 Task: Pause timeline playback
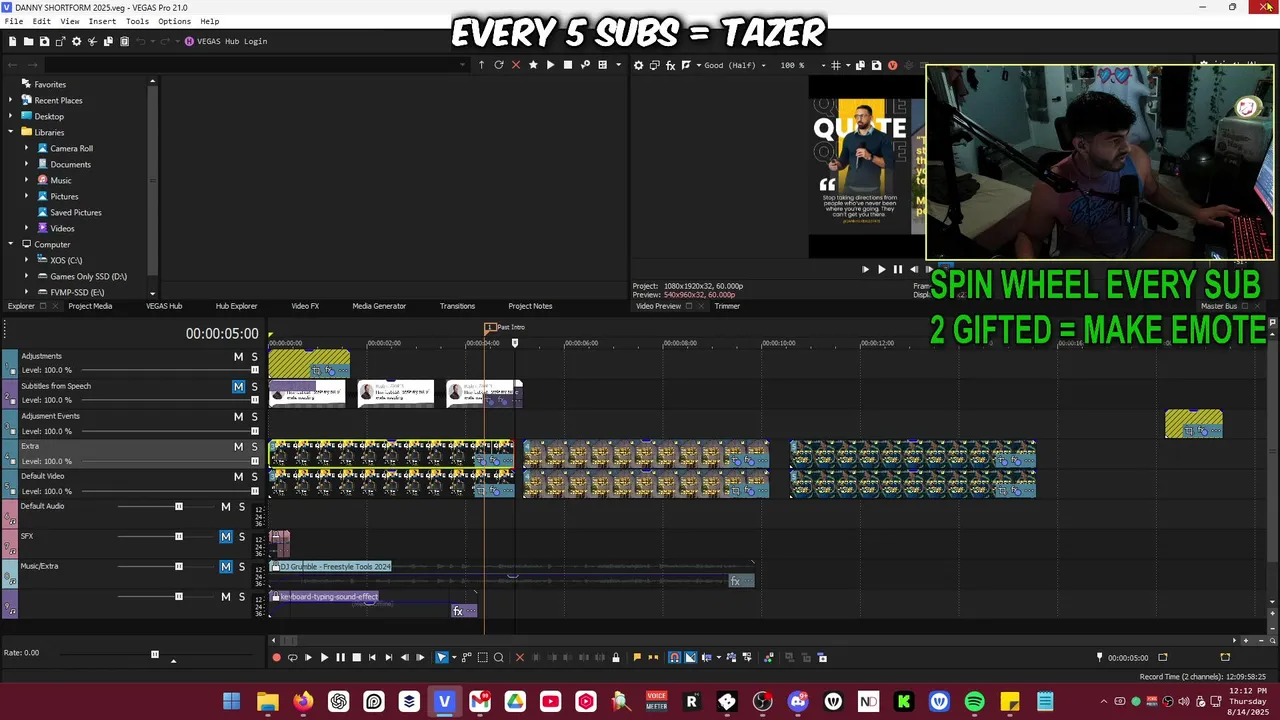coord(340,657)
